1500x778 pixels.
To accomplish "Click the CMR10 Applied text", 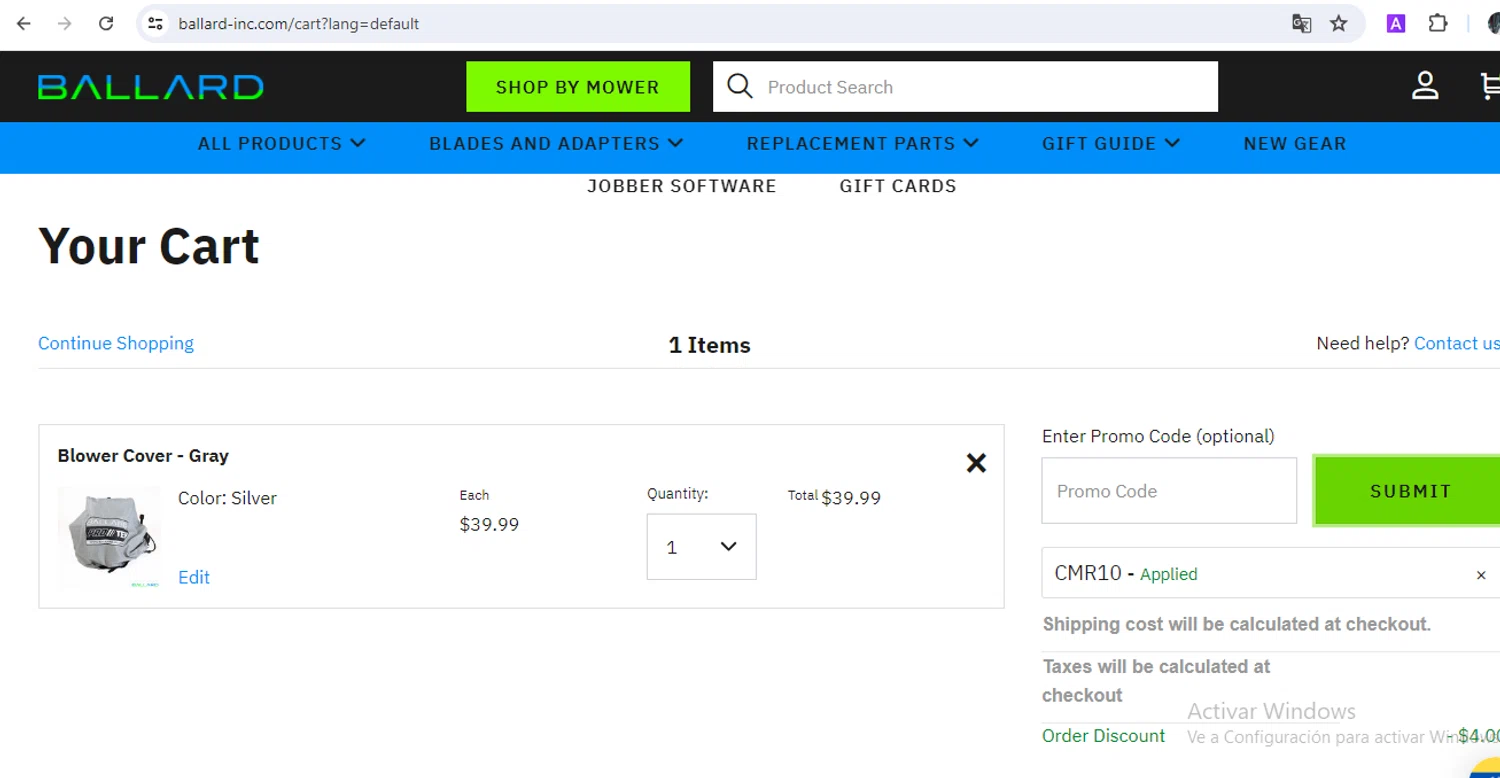I will click(x=1126, y=574).
